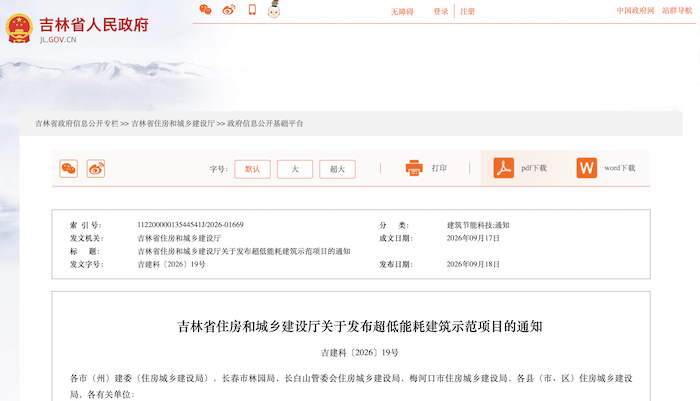This screenshot has height=401, width=700.
Task: Click the 分类 field label
Action: coord(394,225)
